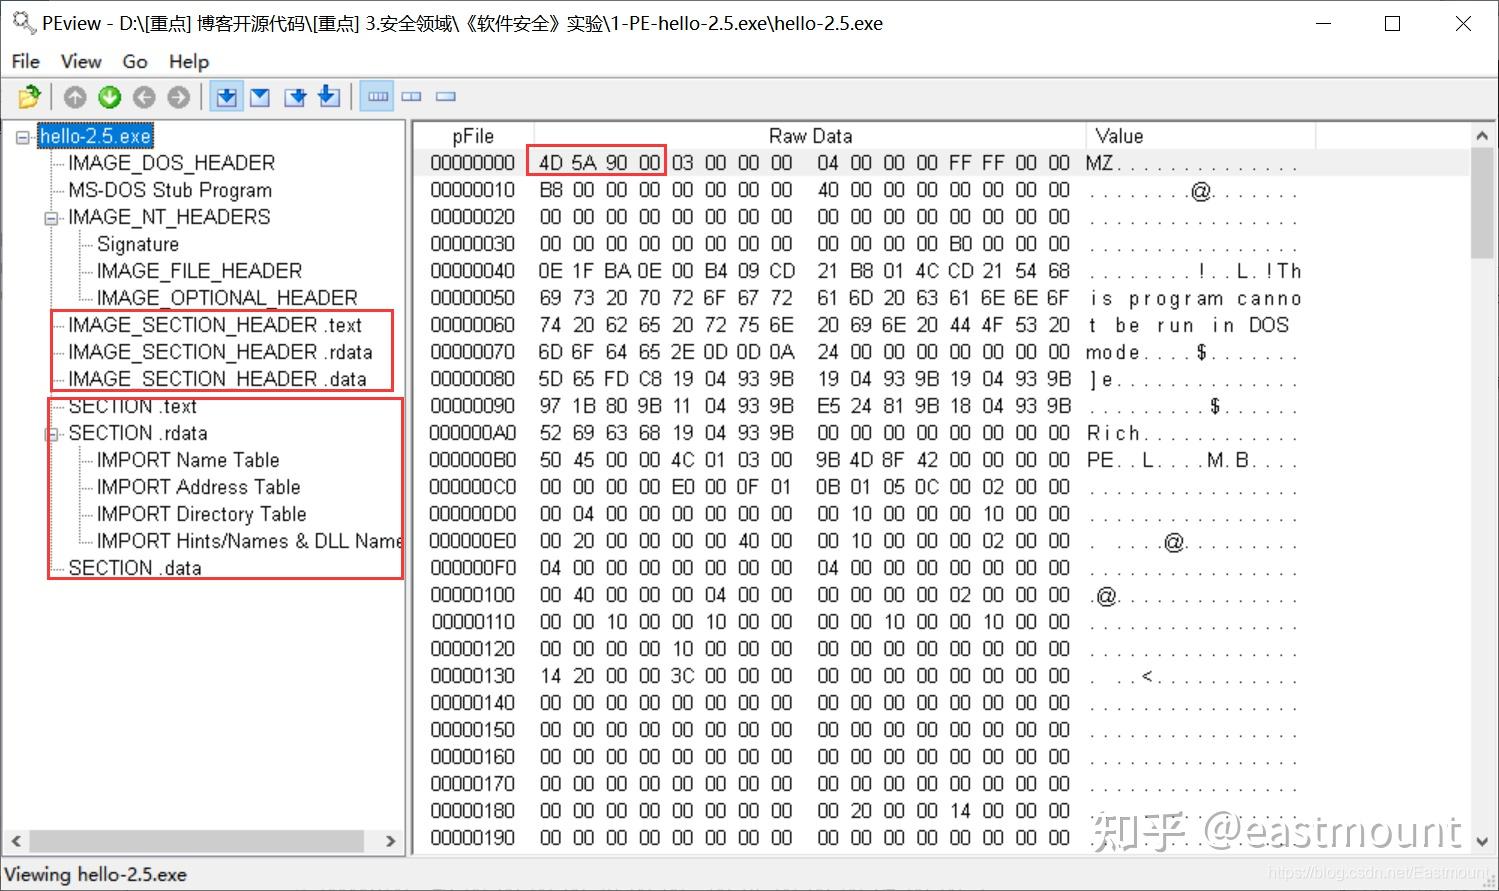
Task: Select the Raw Data column header
Action: 810,135
